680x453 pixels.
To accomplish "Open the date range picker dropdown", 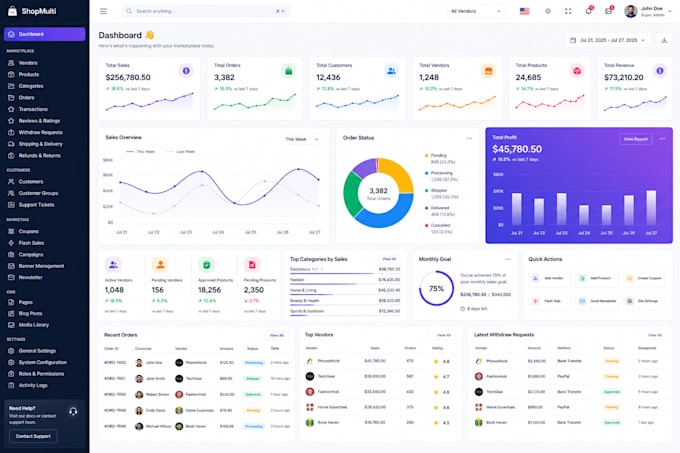I will pyautogui.click(x=608, y=40).
